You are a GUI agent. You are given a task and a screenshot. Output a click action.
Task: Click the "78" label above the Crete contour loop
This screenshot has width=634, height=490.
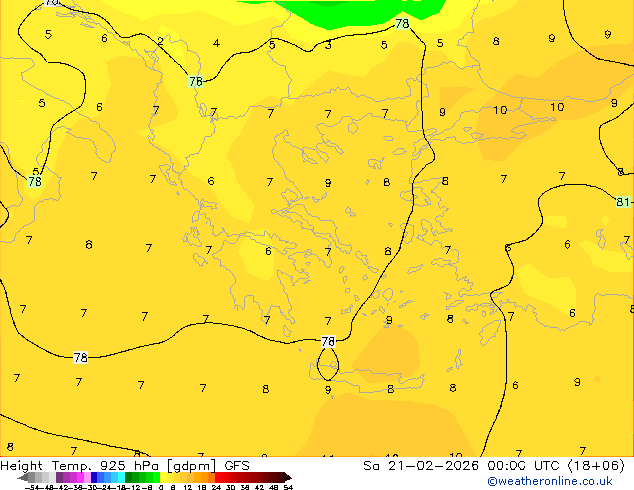coord(328,342)
